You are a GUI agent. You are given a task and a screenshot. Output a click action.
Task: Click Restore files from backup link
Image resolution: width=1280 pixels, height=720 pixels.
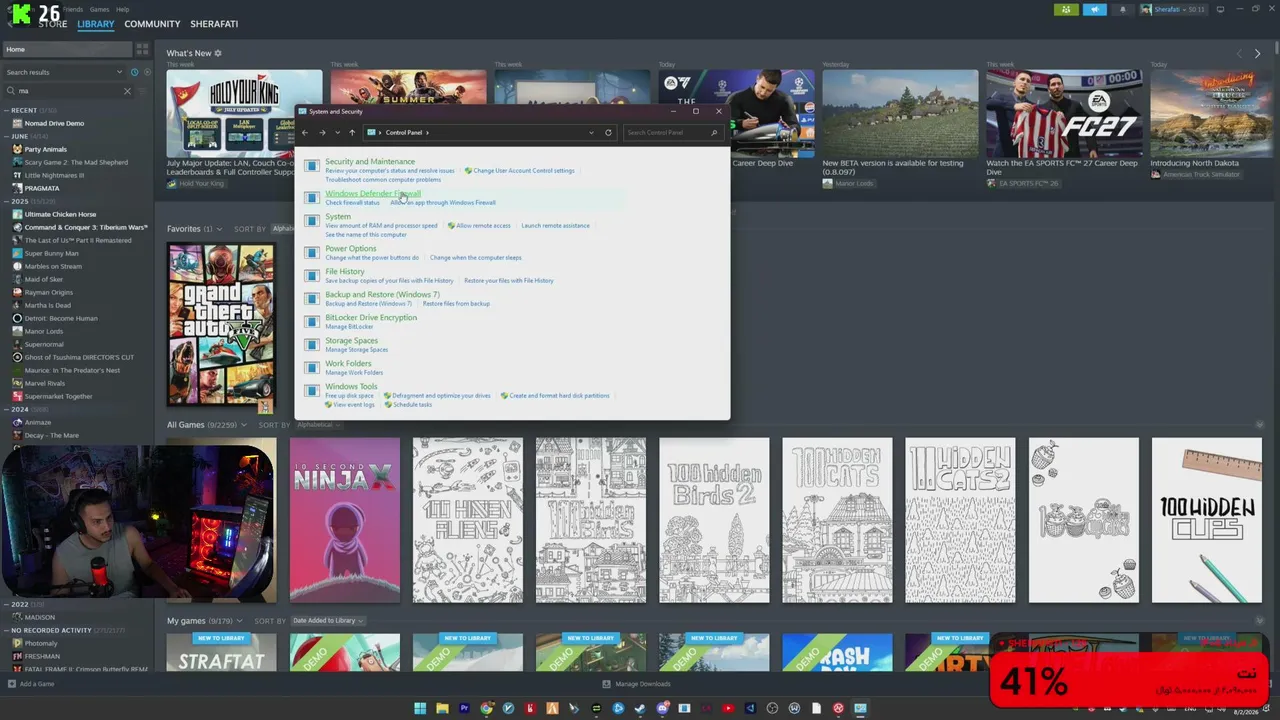pos(456,304)
